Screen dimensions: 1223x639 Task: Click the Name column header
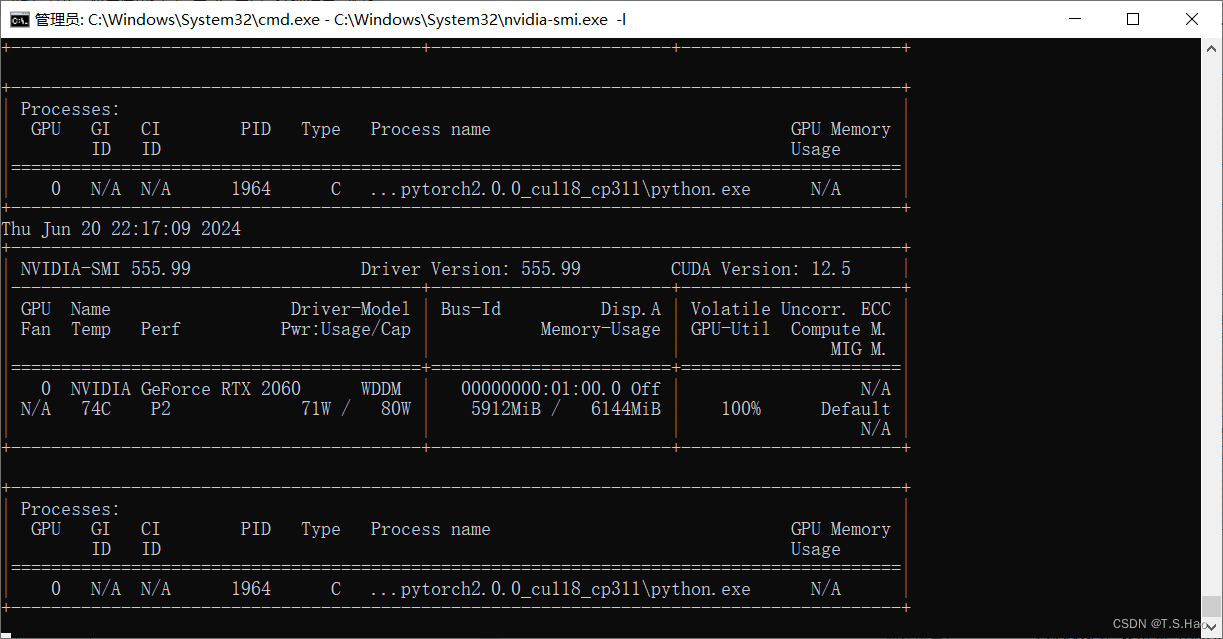coord(91,309)
